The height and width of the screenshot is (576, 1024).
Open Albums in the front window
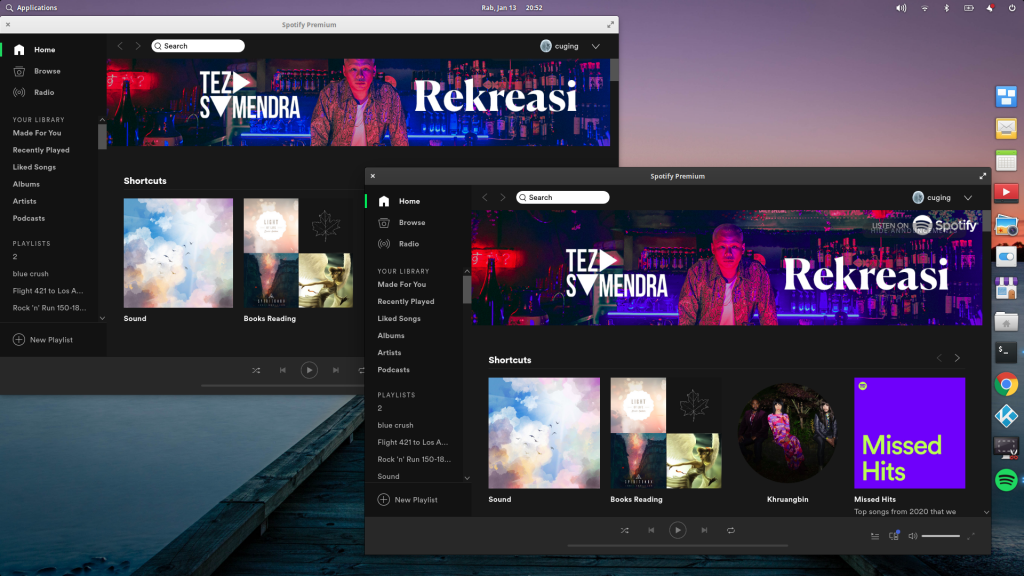coord(391,336)
